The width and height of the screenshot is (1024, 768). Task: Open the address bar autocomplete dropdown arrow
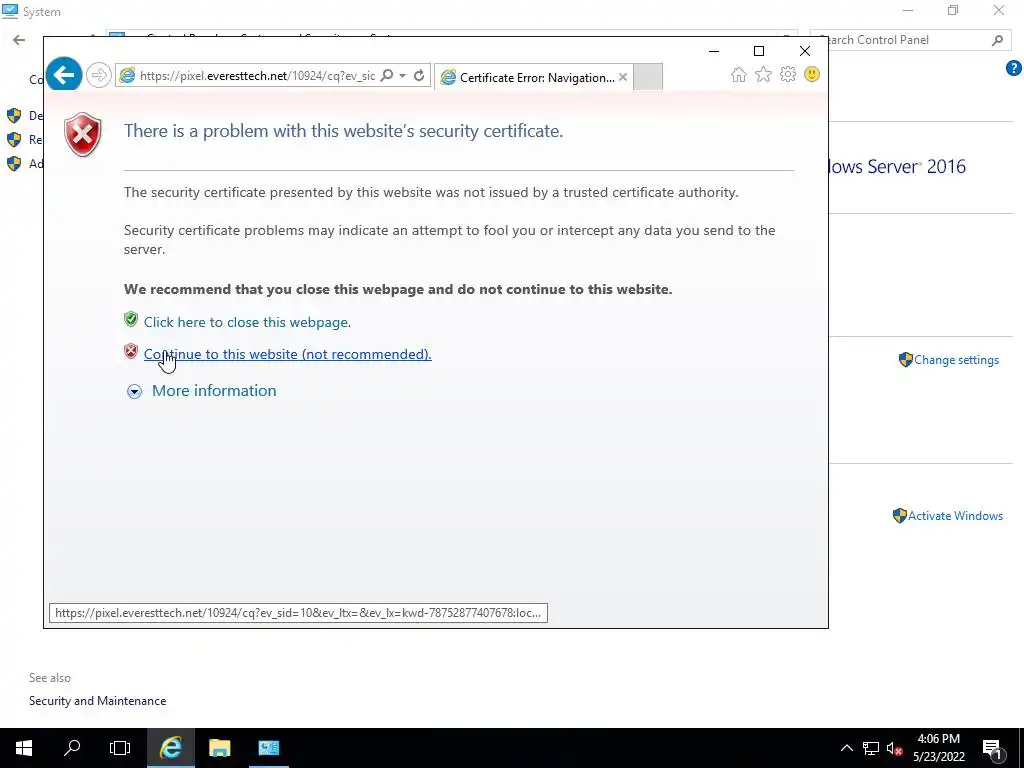(x=403, y=76)
